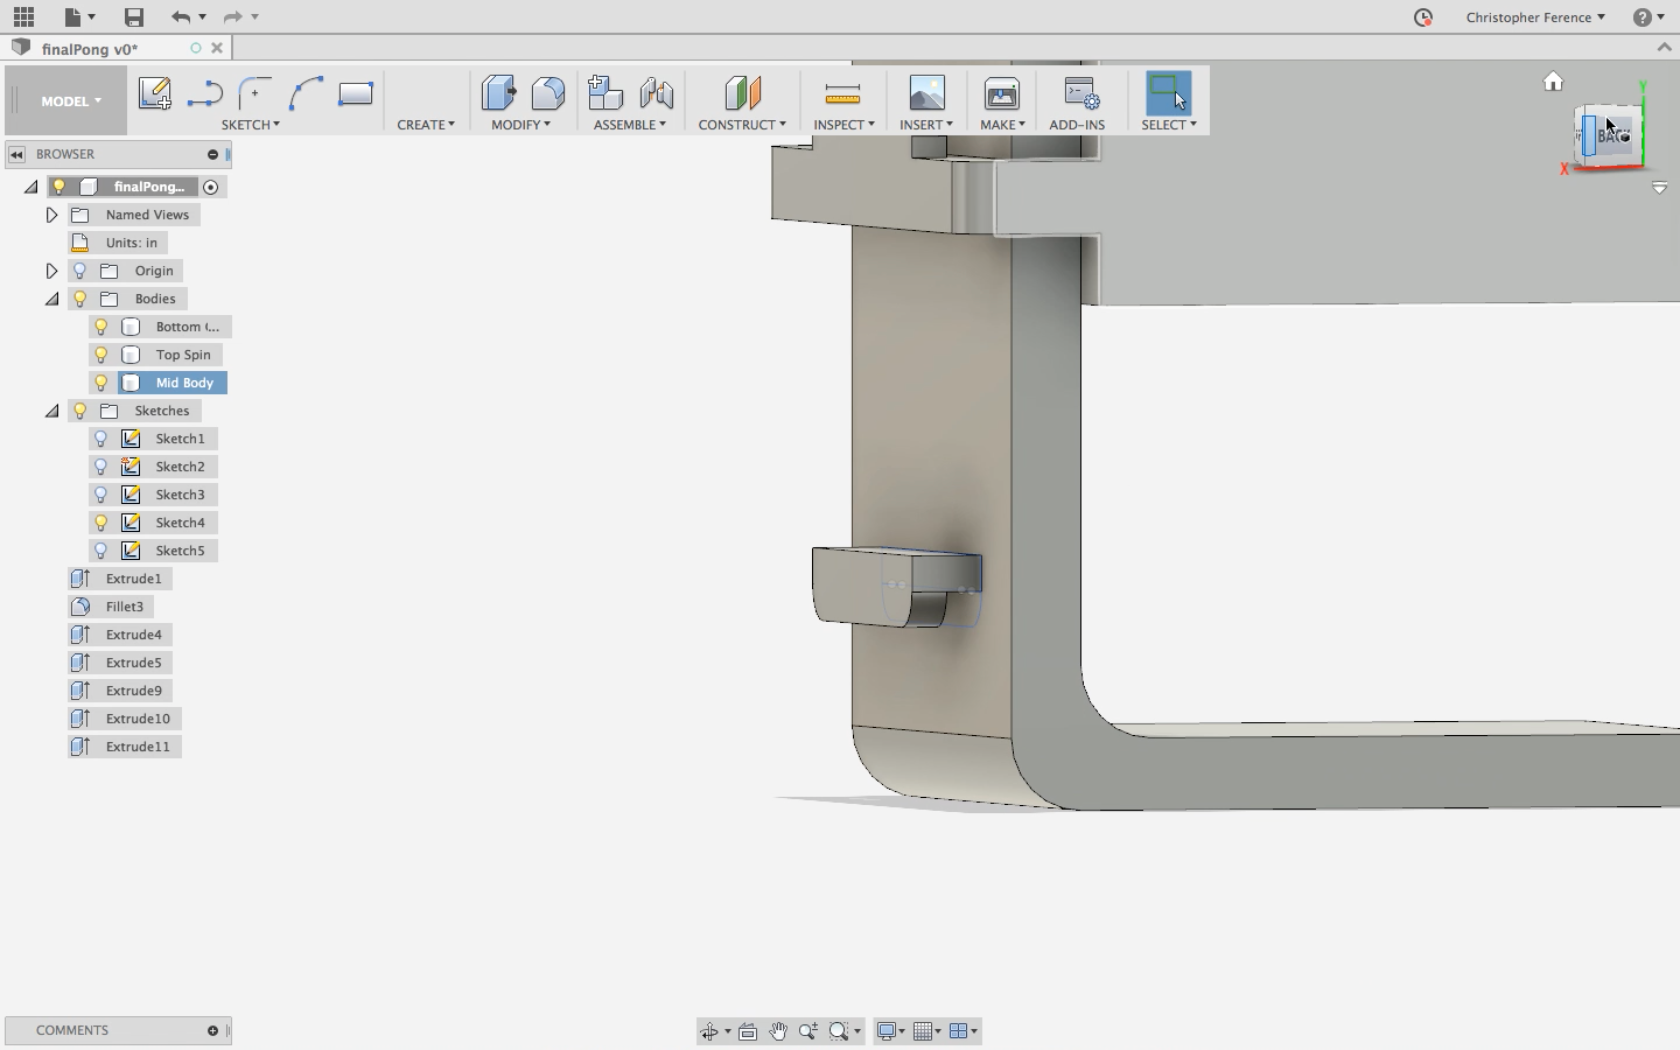1680x1050 pixels.
Task: Open the COMMENTS panel
Action: point(70,1030)
